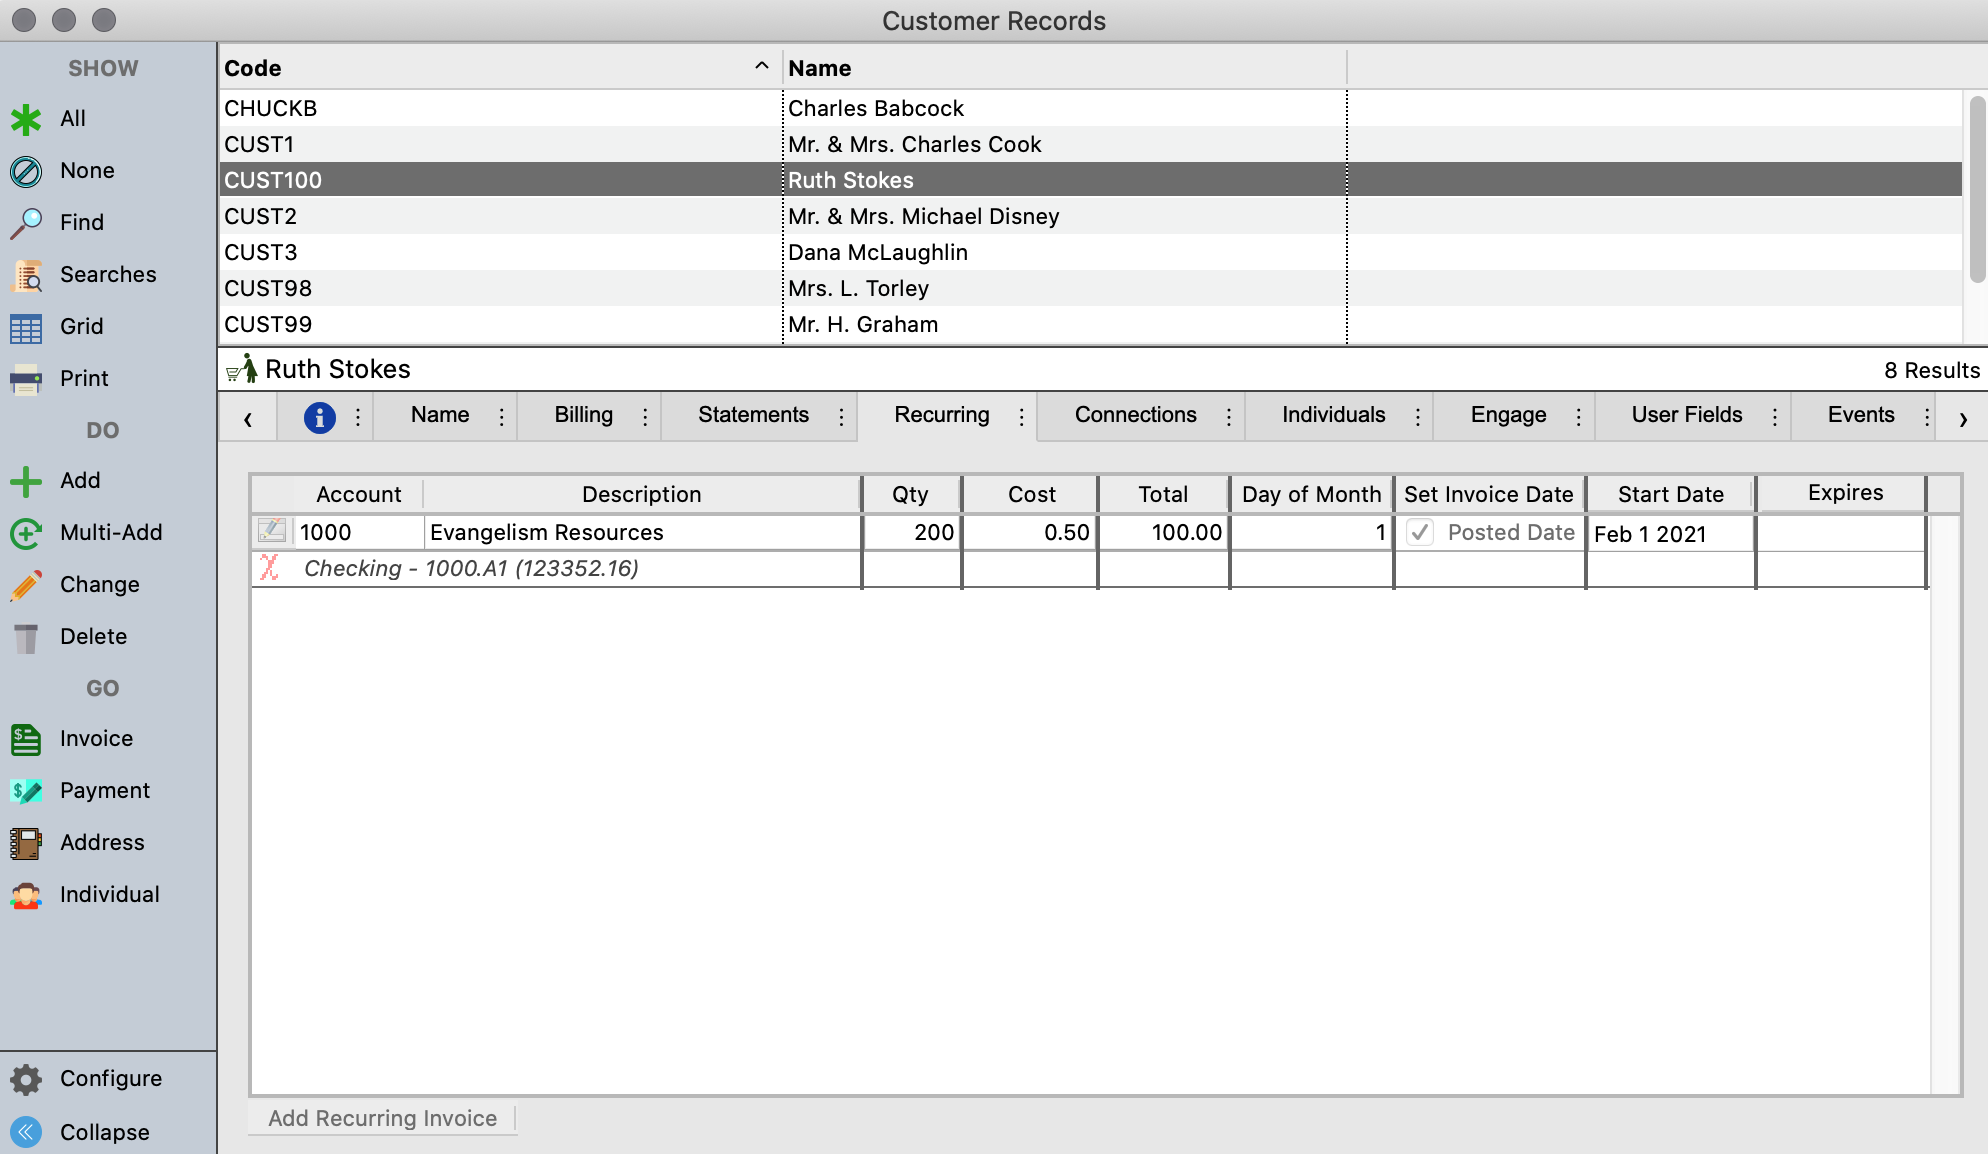Click the trash can Delete icon

pos(26,637)
